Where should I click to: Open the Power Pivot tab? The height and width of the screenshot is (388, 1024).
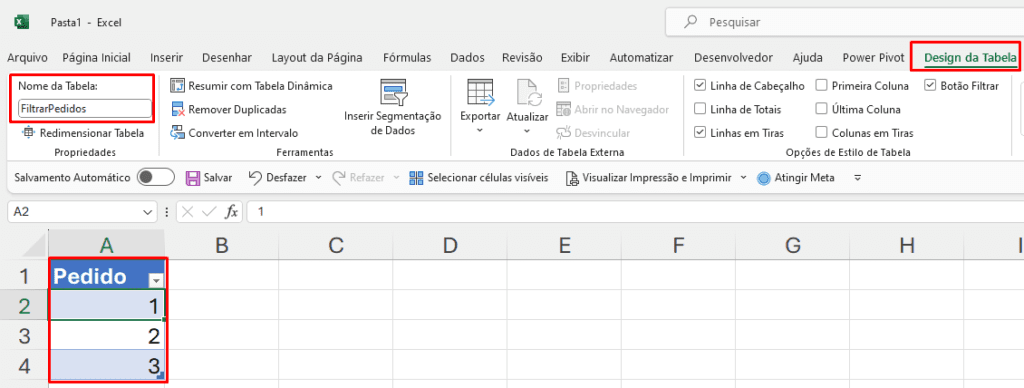[873, 57]
